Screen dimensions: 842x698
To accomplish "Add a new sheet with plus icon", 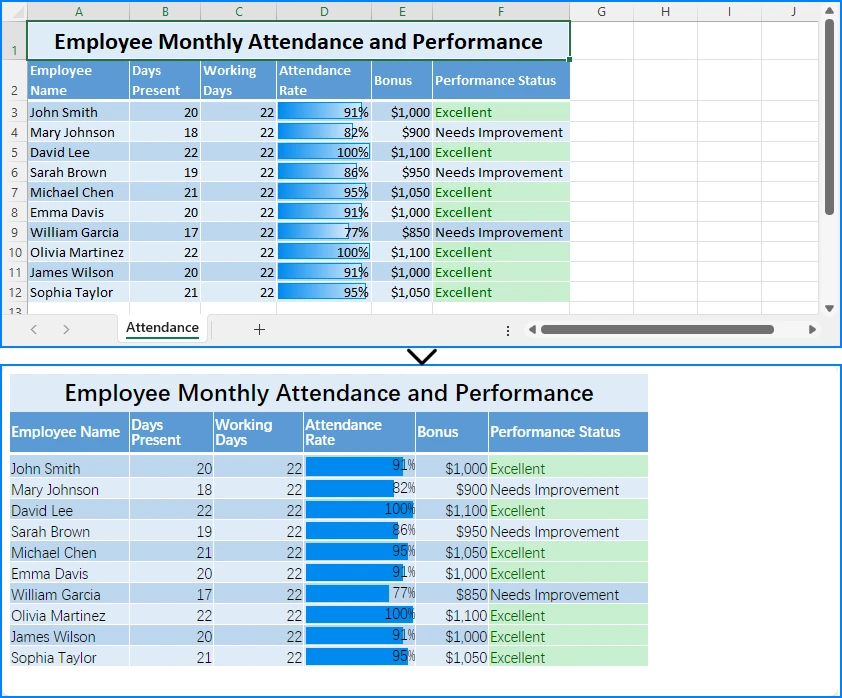I will pyautogui.click(x=259, y=329).
